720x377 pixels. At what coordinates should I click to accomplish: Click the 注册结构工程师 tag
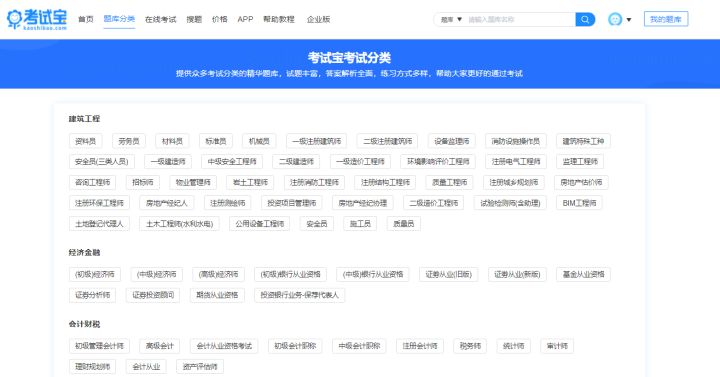point(385,182)
